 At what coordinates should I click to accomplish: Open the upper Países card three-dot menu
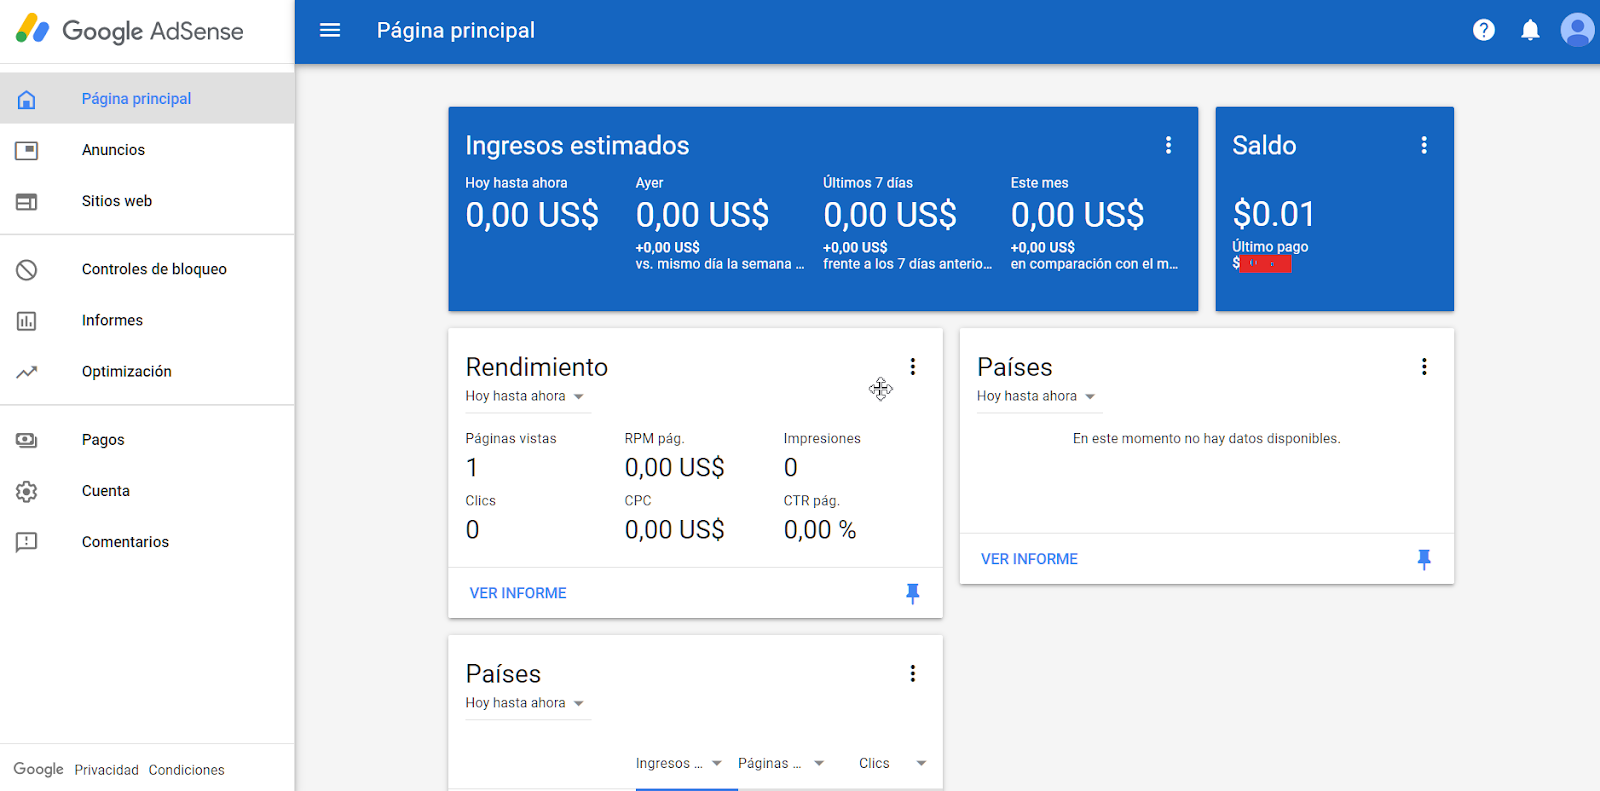(x=1424, y=367)
